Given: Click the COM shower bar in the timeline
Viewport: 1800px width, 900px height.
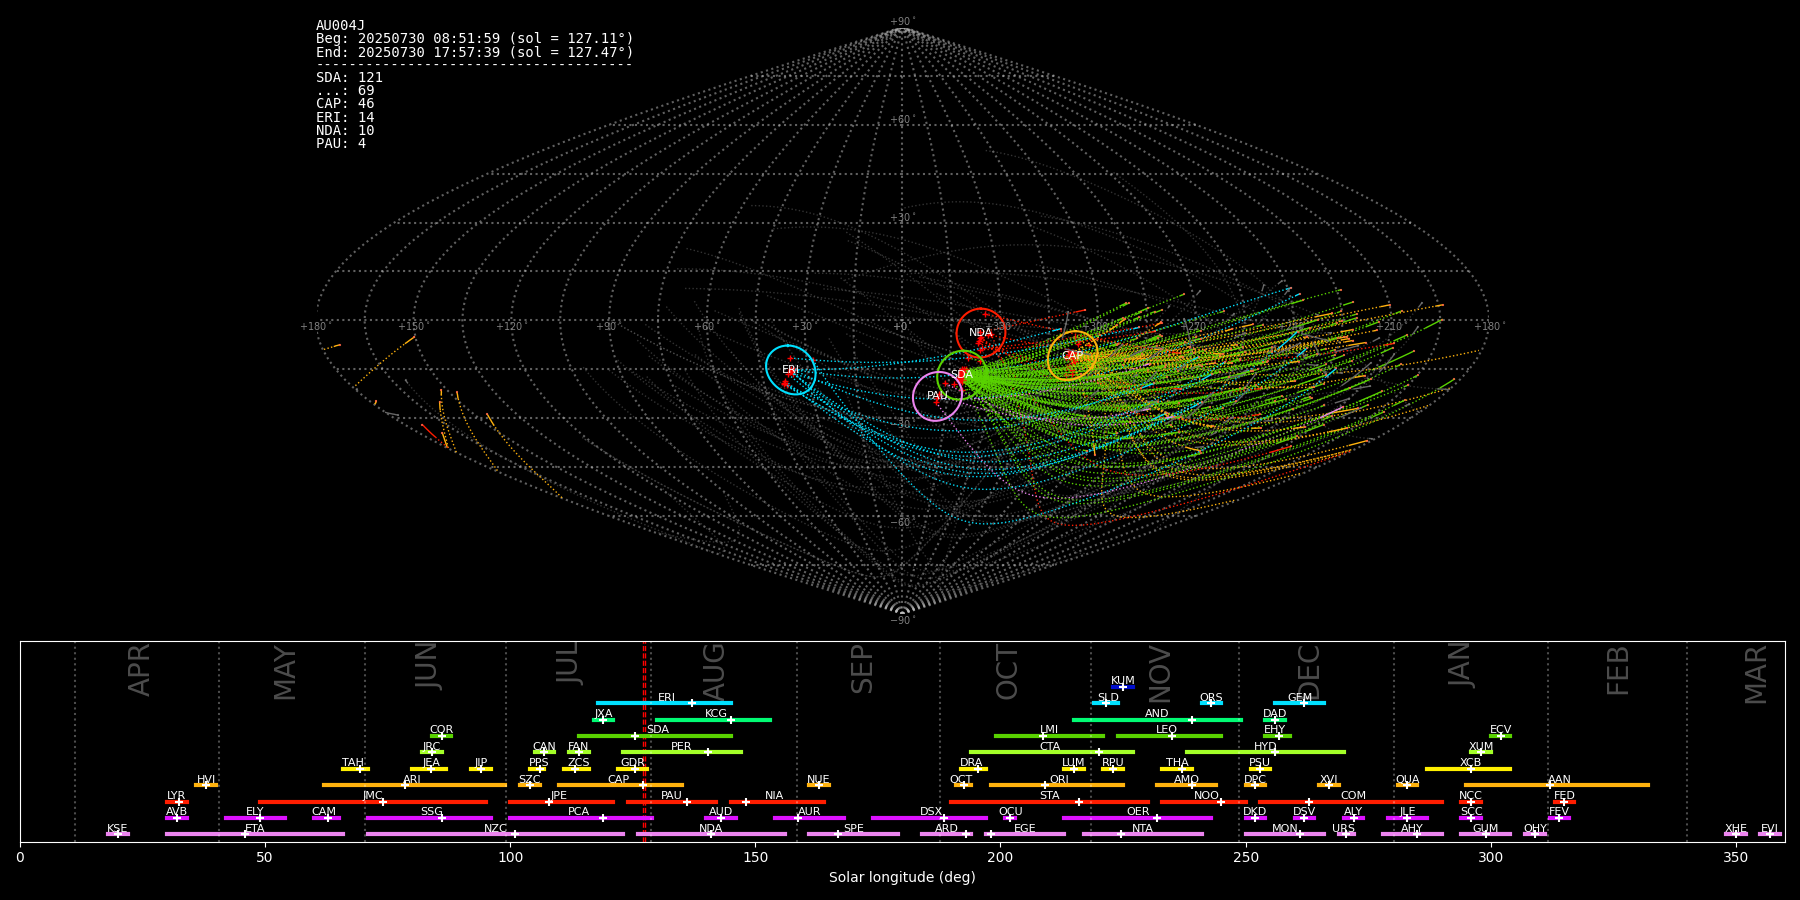Looking at the screenshot, I should click(1351, 802).
